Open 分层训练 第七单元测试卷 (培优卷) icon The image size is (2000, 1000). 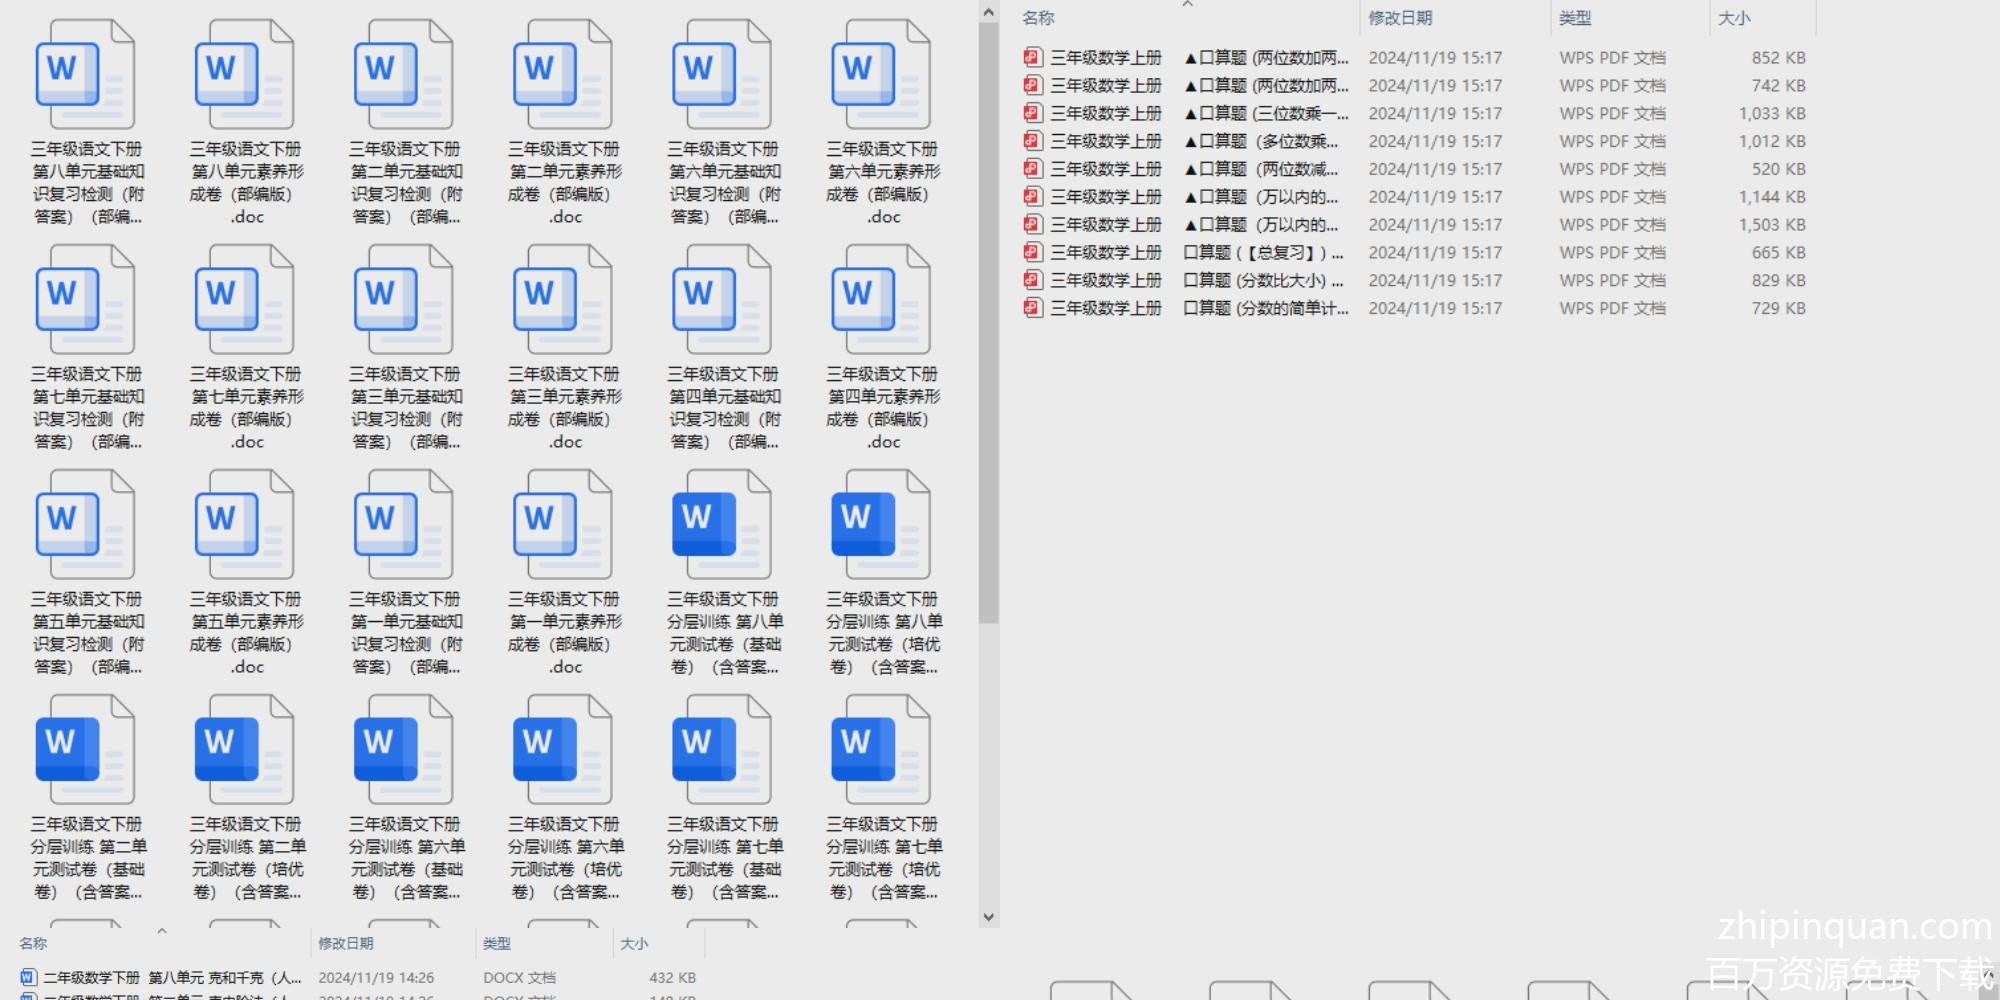point(882,751)
